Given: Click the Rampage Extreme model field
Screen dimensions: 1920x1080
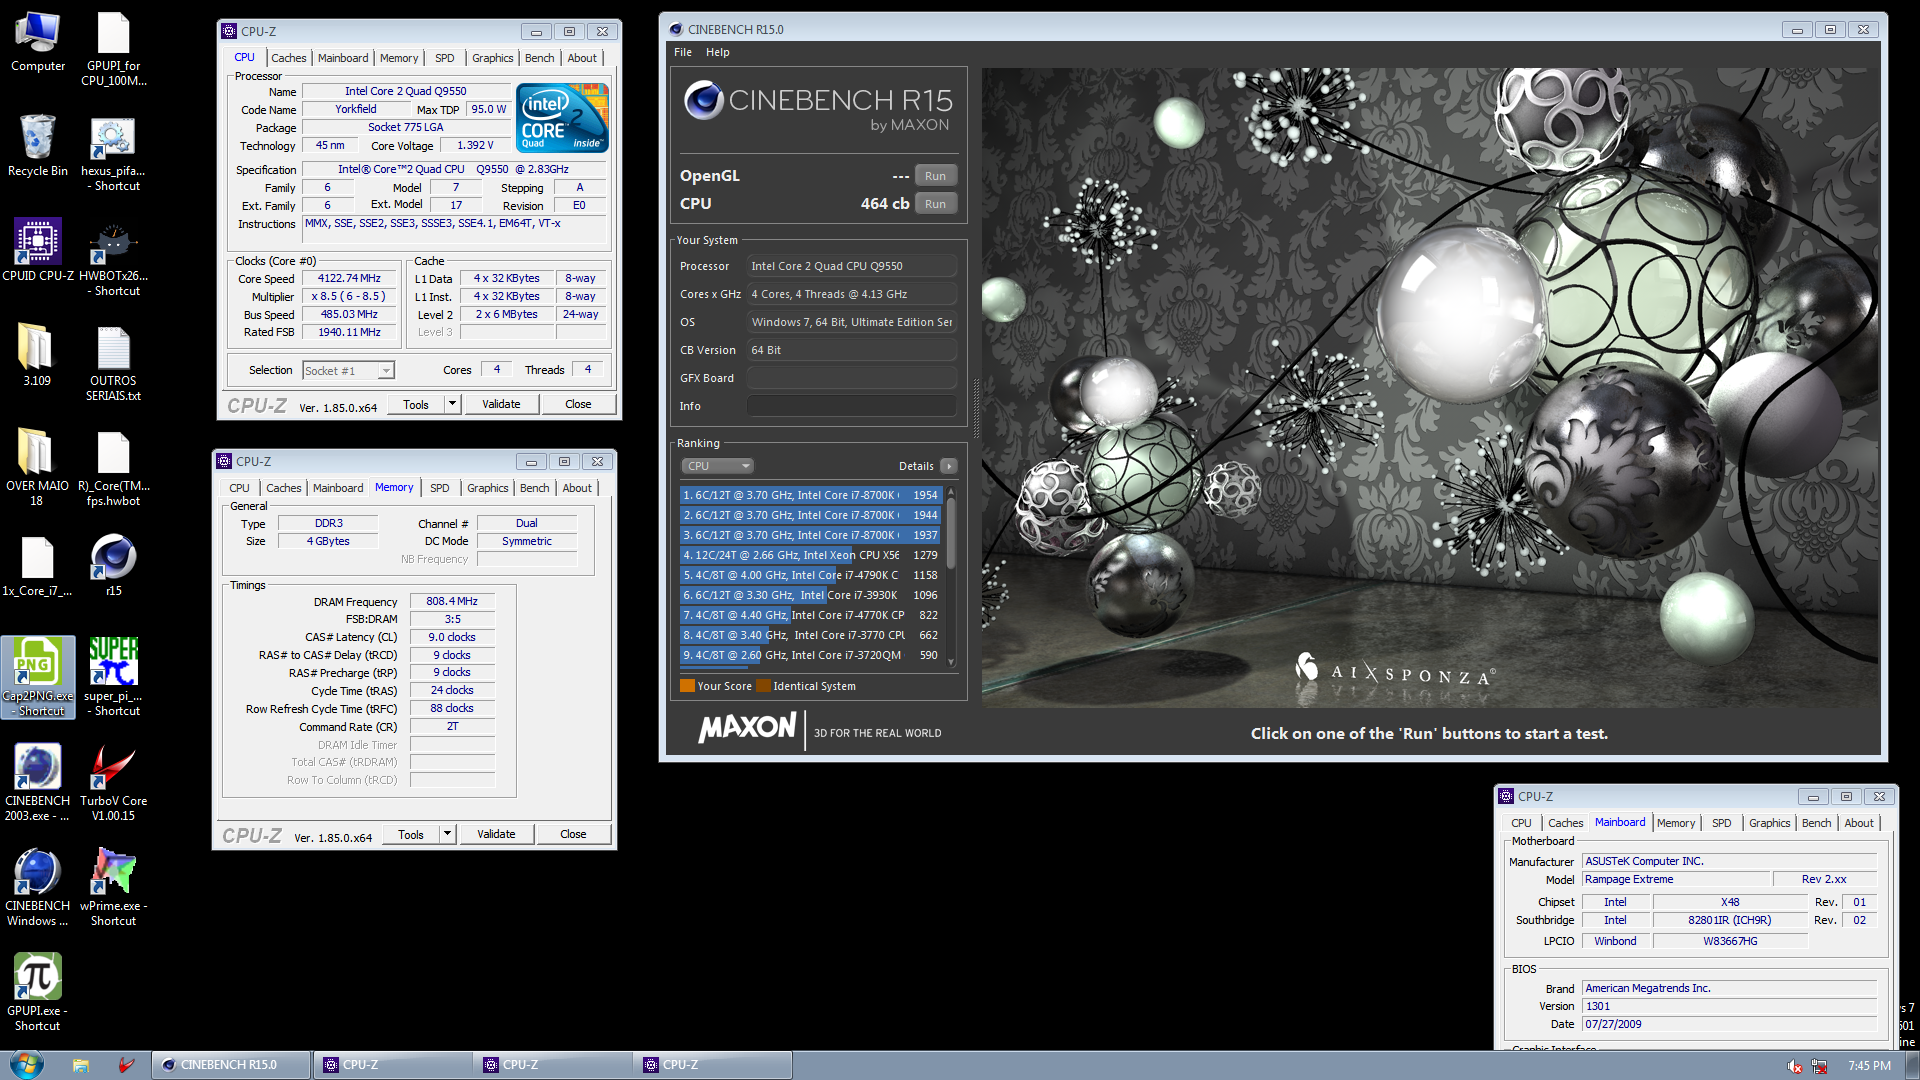Looking at the screenshot, I should [x=1676, y=880].
